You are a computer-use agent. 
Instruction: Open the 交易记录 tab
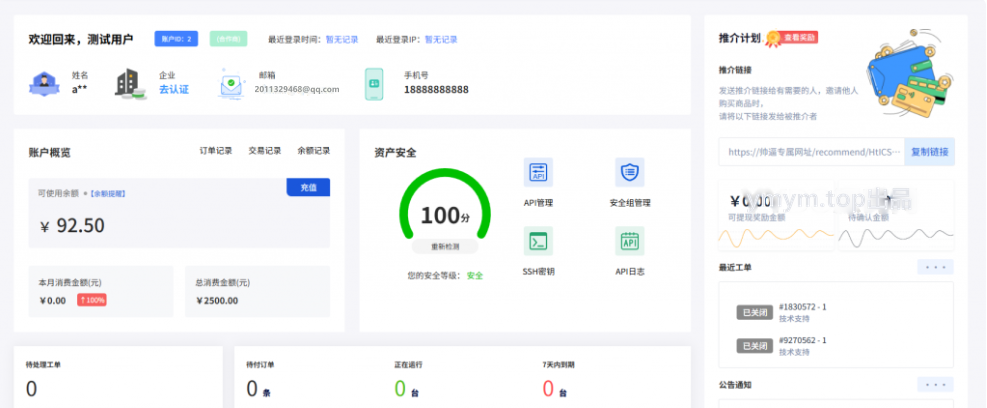(265, 150)
